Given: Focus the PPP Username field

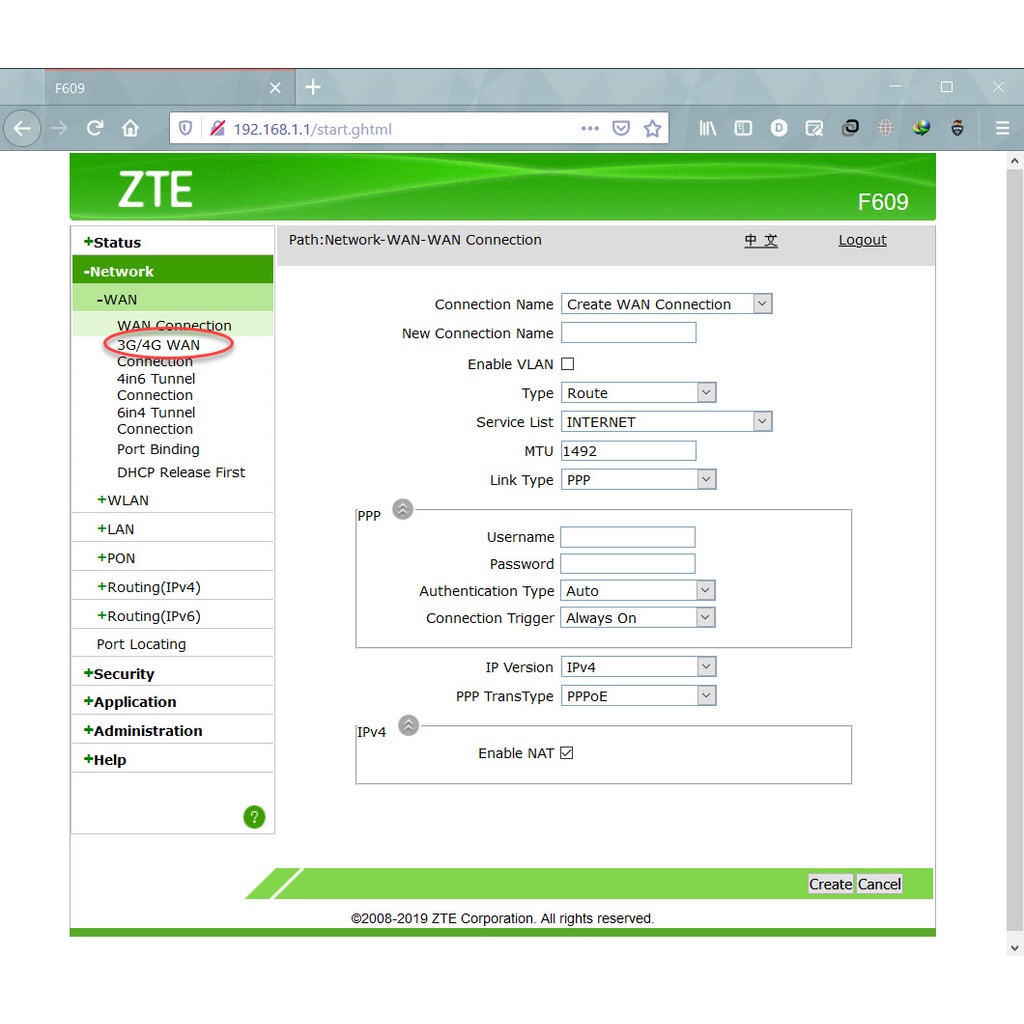Looking at the screenshot, I should pyautogui.click(x=628, y=537).
